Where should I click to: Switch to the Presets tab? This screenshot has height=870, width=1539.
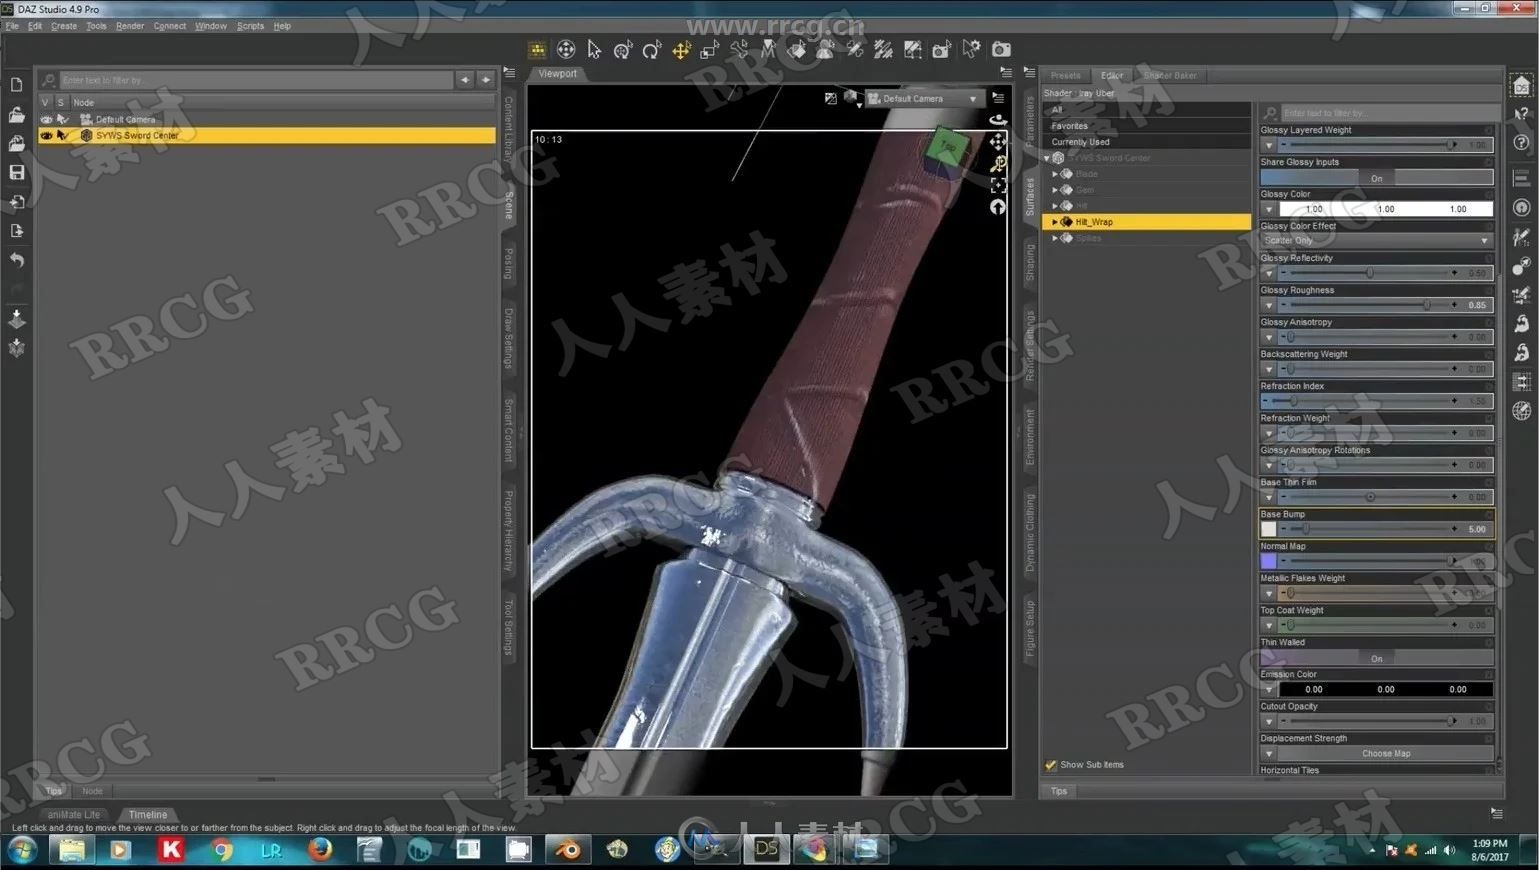tap(1065, 75)
